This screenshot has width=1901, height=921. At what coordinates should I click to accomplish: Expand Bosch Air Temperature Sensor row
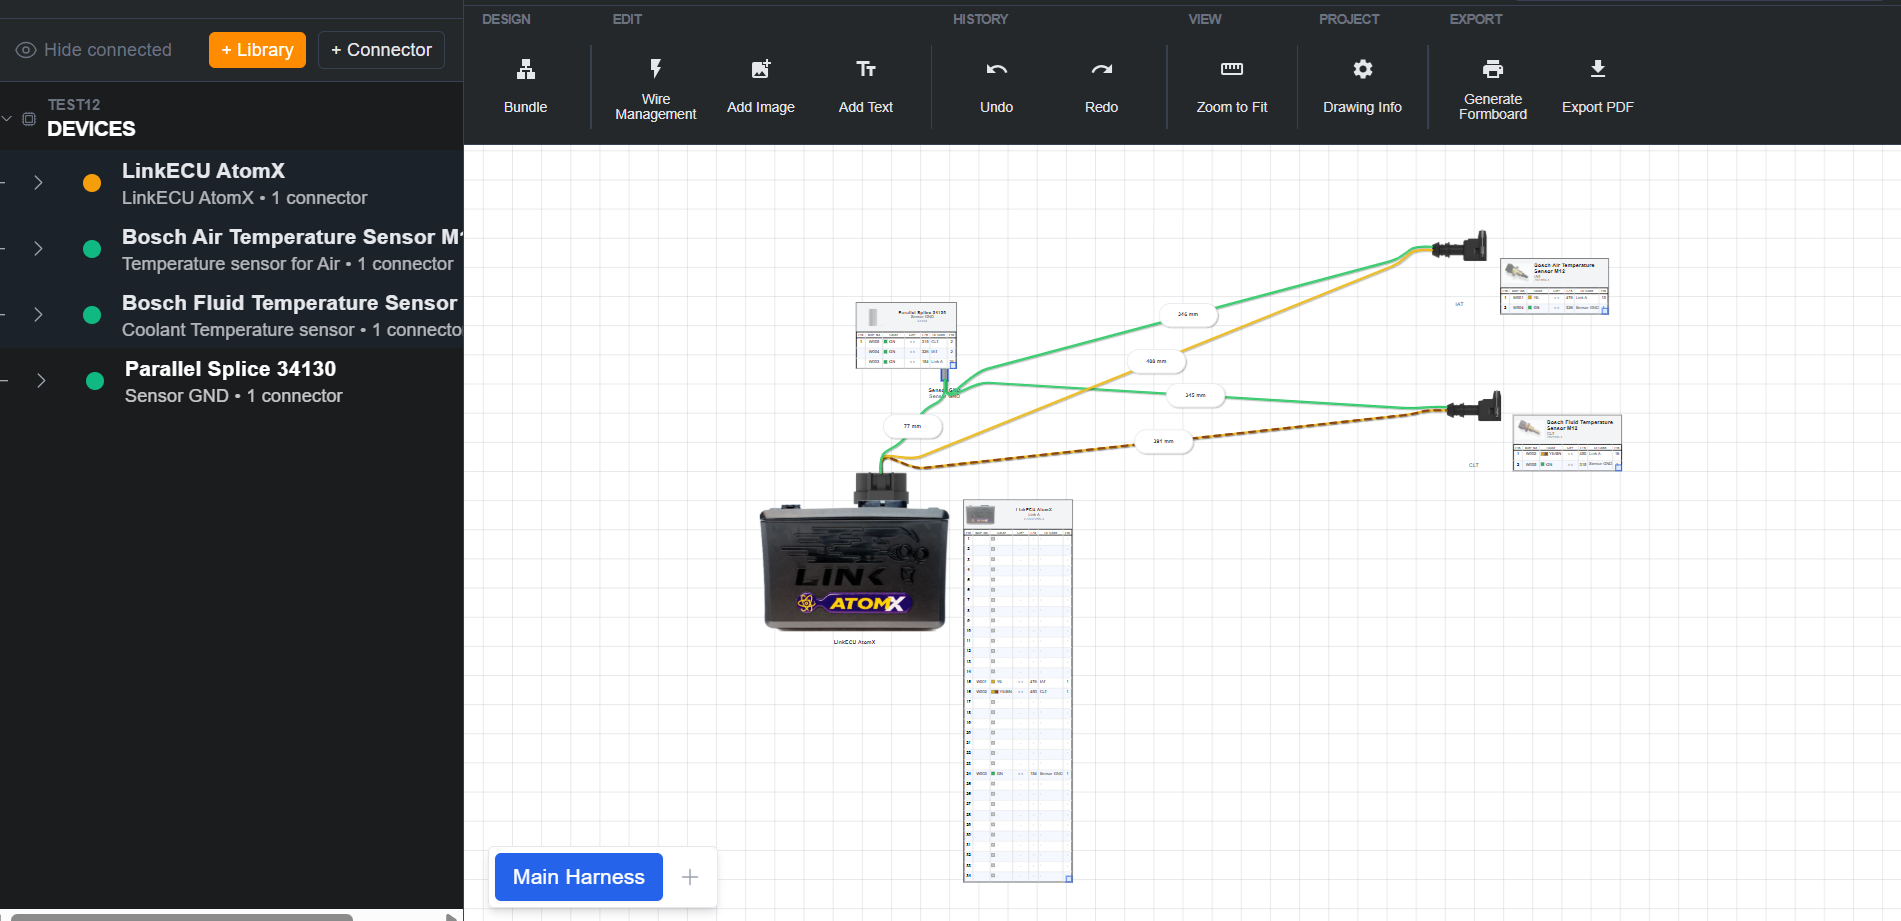click(x=38, y=248)
